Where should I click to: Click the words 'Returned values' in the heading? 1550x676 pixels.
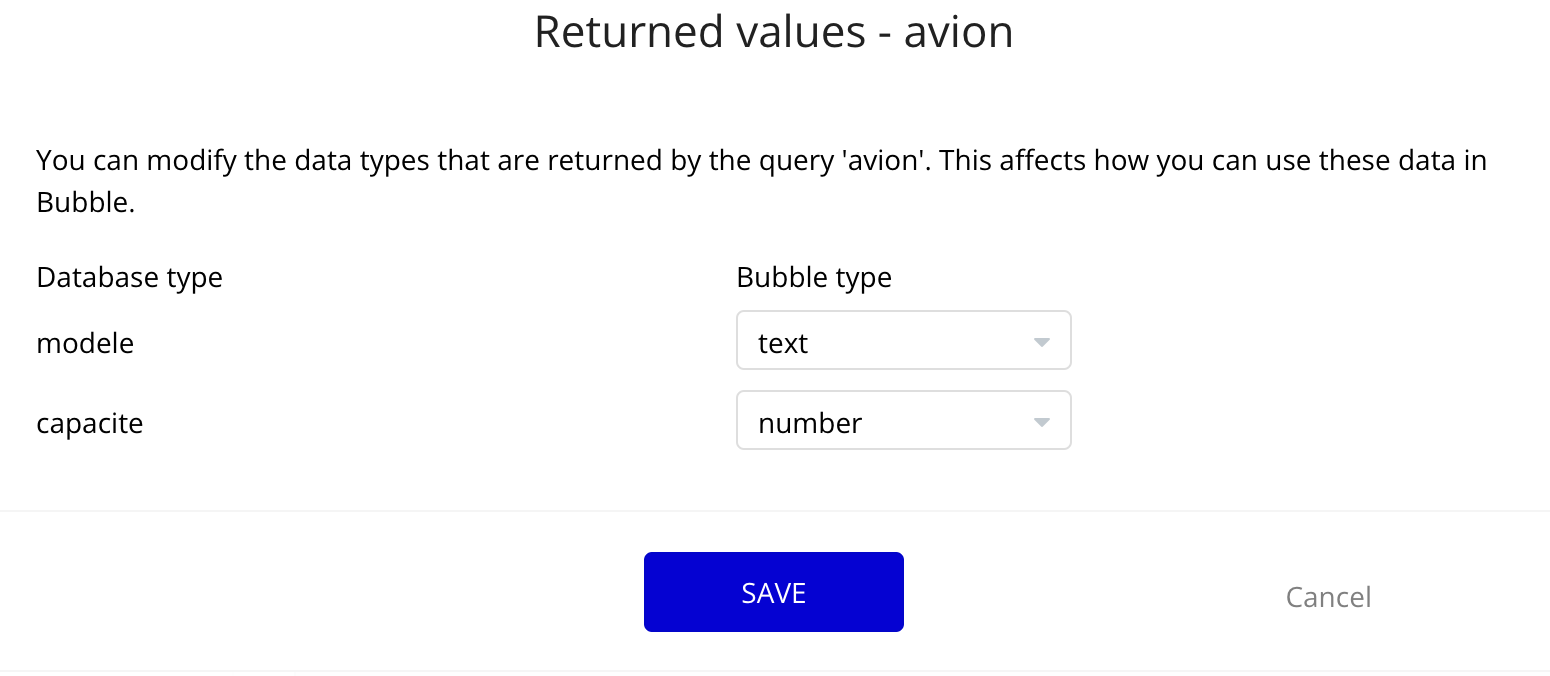tap(699, 32)
